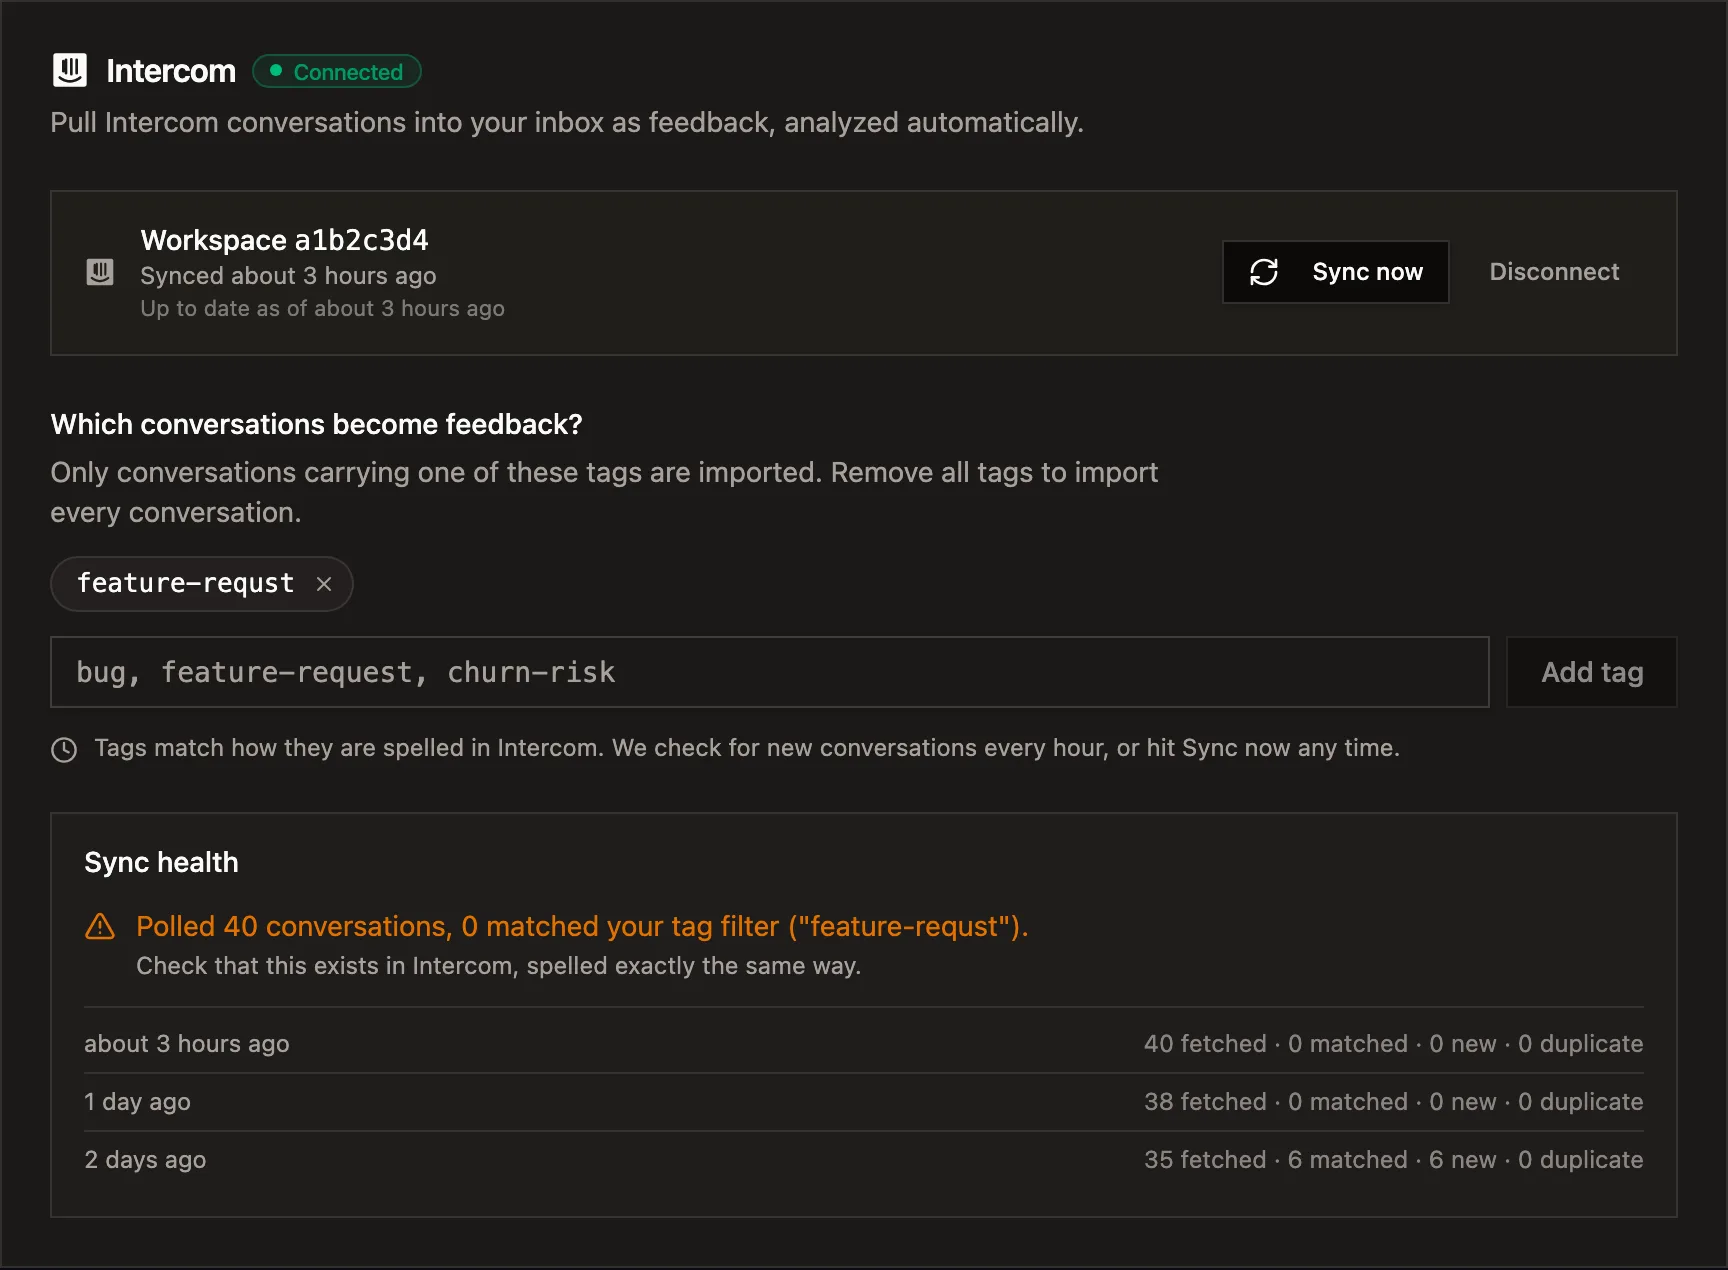The width and height of the screenshot is (1728, 1270).
Task: Click the warning triangle icon
Action: [100, 926]
